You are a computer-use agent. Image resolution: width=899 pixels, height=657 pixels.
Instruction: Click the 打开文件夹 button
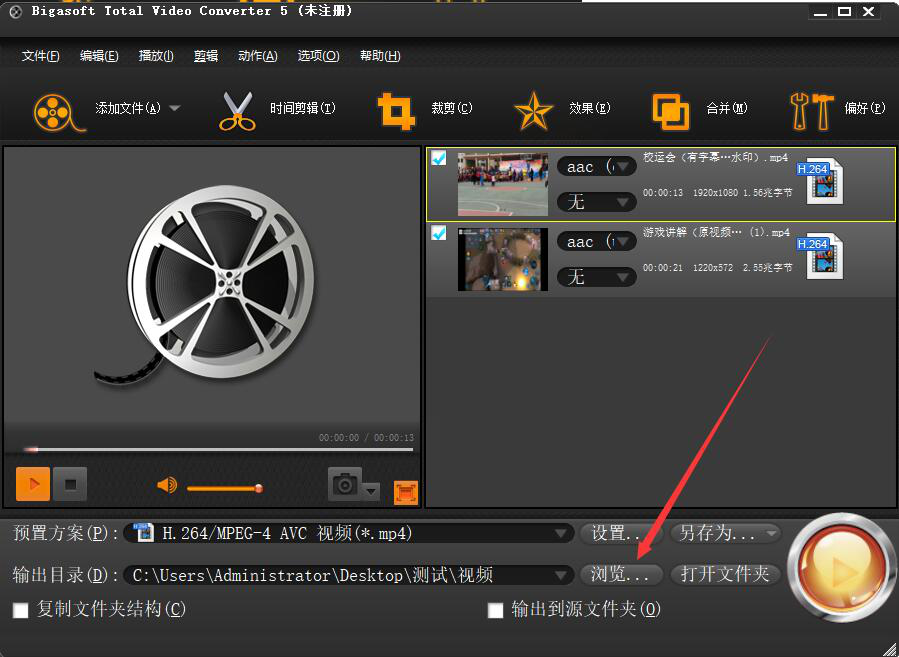pos(725,574)
